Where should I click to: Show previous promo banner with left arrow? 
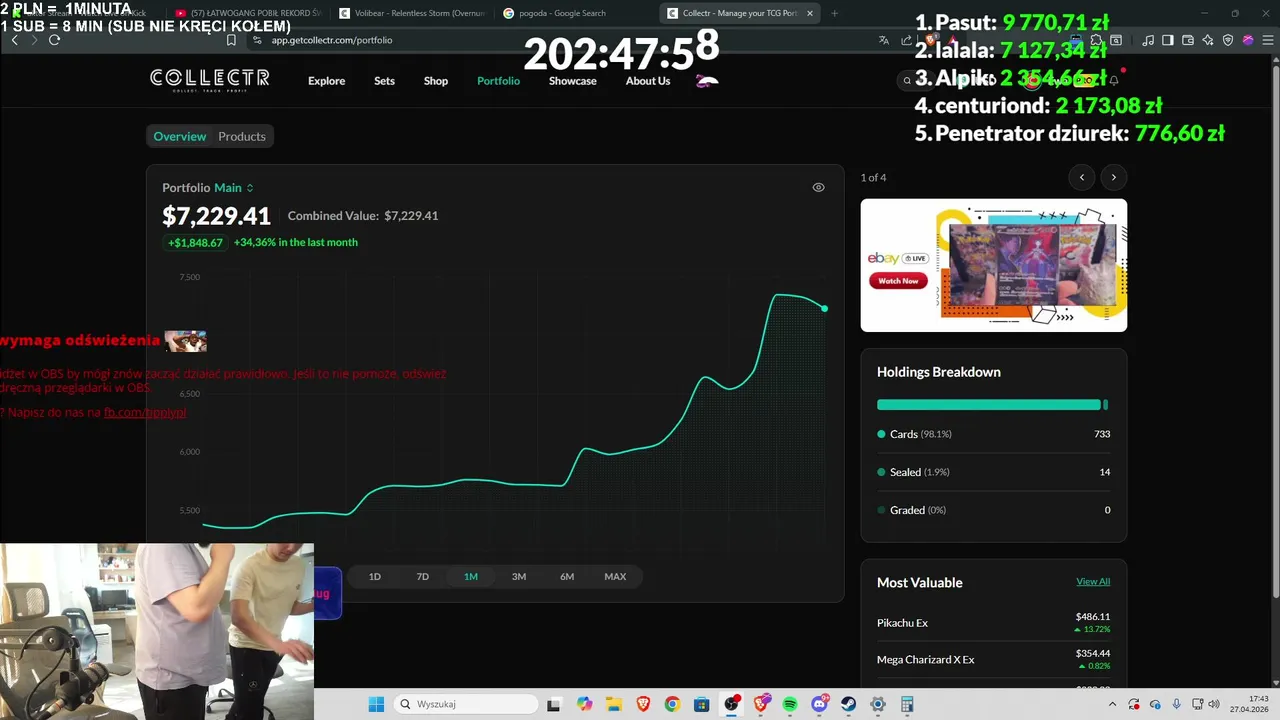[x=1082, y=177]
